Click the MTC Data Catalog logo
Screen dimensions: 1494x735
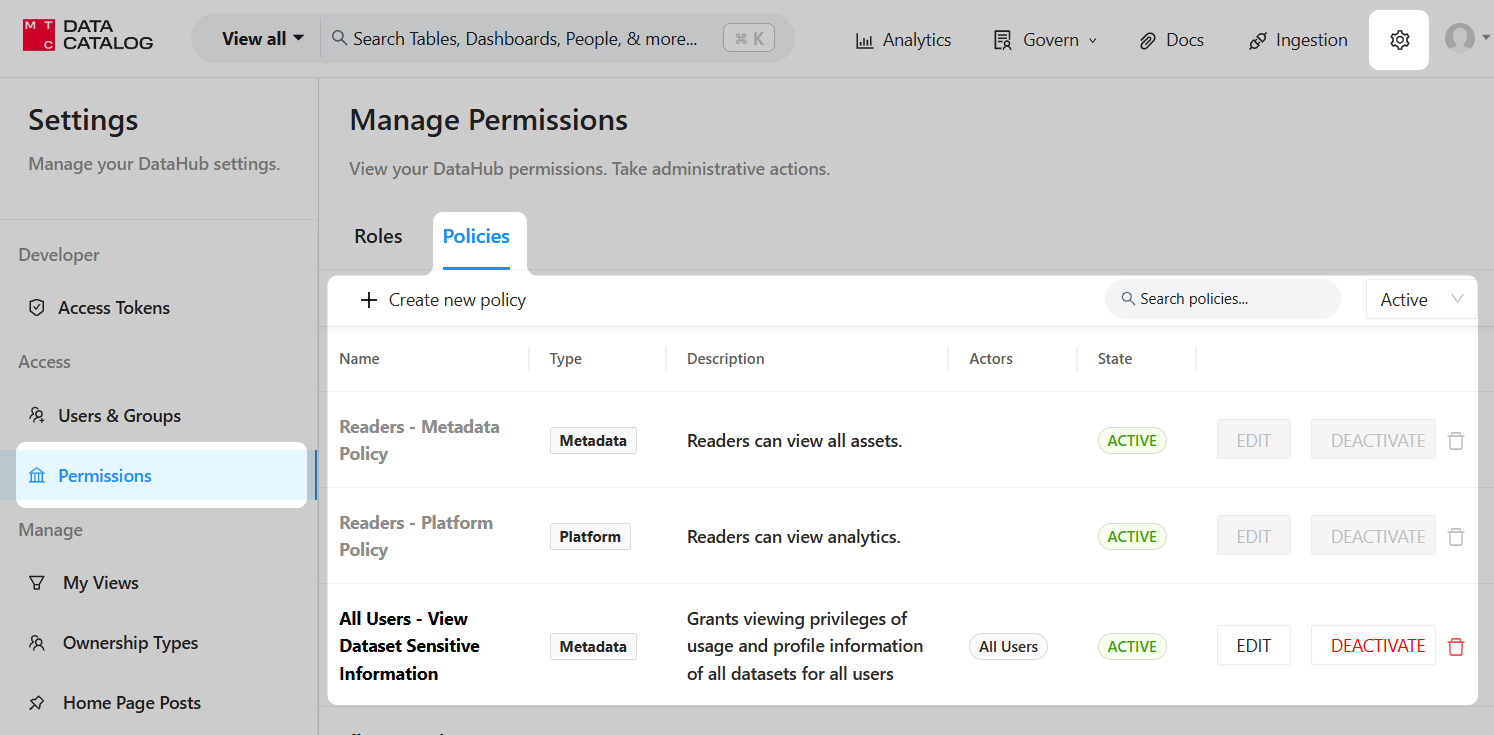click(x=88, y=35)
